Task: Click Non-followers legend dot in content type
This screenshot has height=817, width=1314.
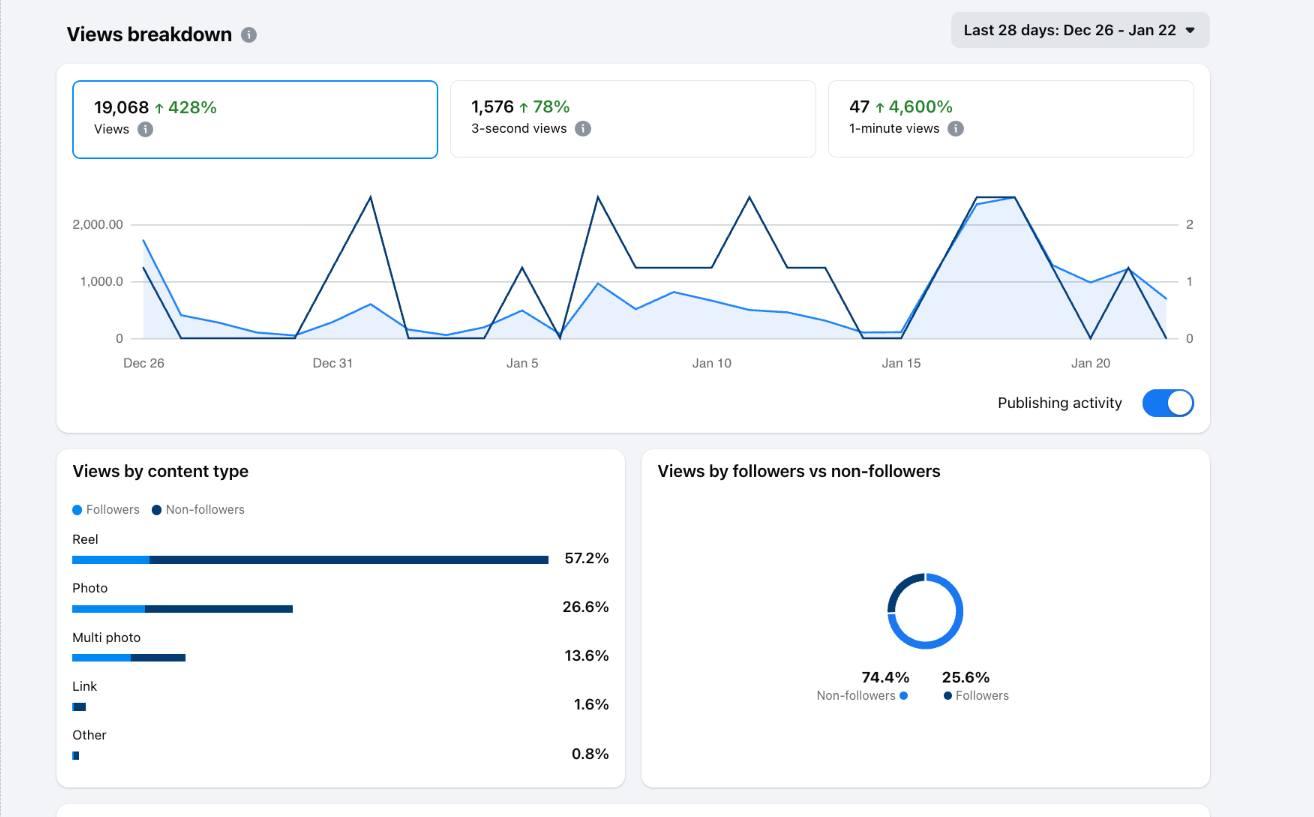Action: coord(157,510)
